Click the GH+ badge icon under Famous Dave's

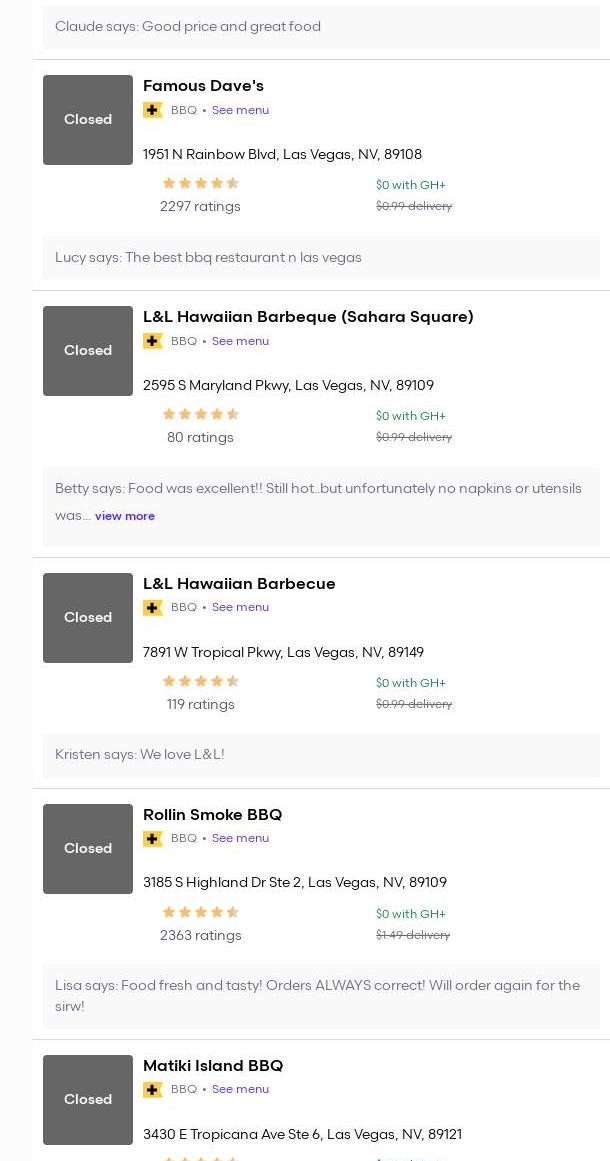(x=153, y=110)
